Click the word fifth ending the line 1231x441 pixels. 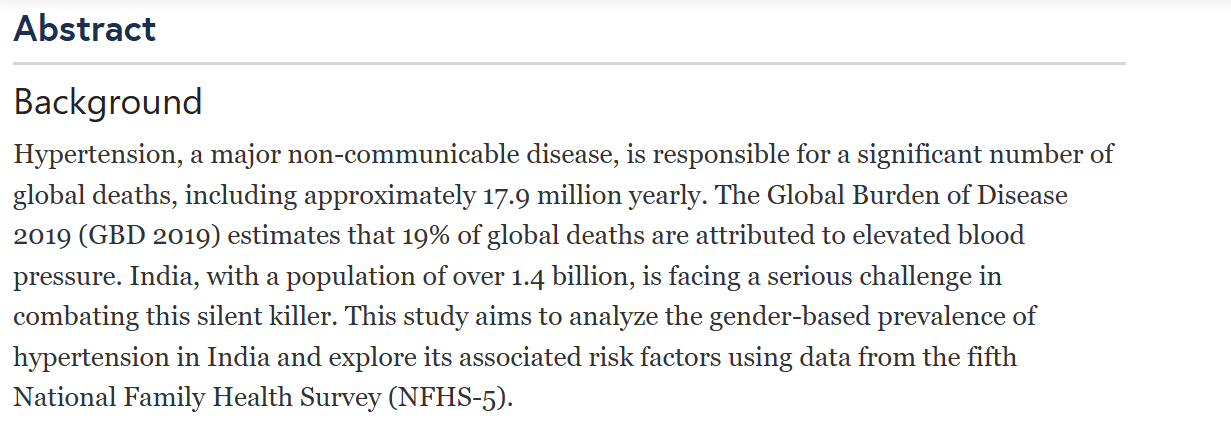983,357
